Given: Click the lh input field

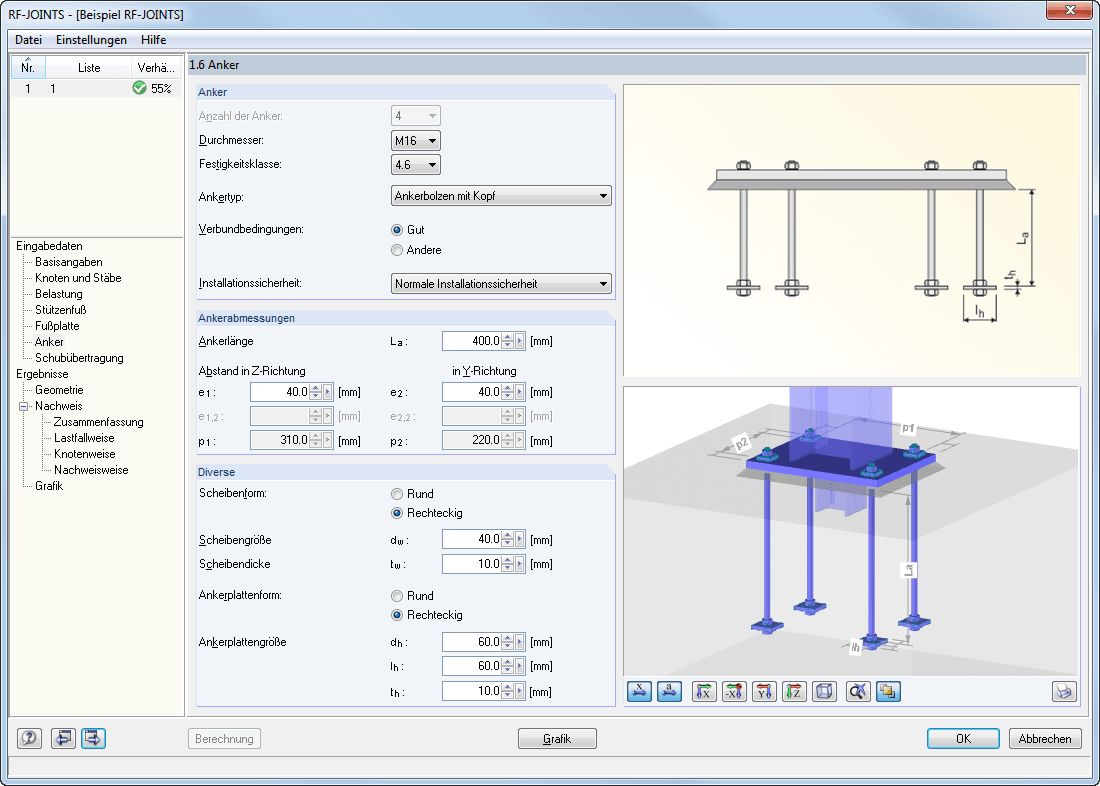Looking at the screenshot, I should click(x=472, y=666).
